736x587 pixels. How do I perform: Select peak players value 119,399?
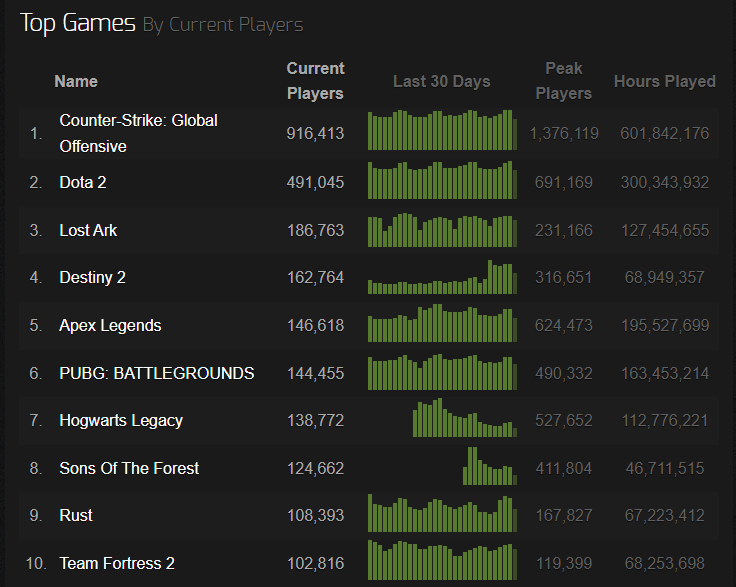tap(564, 563)
